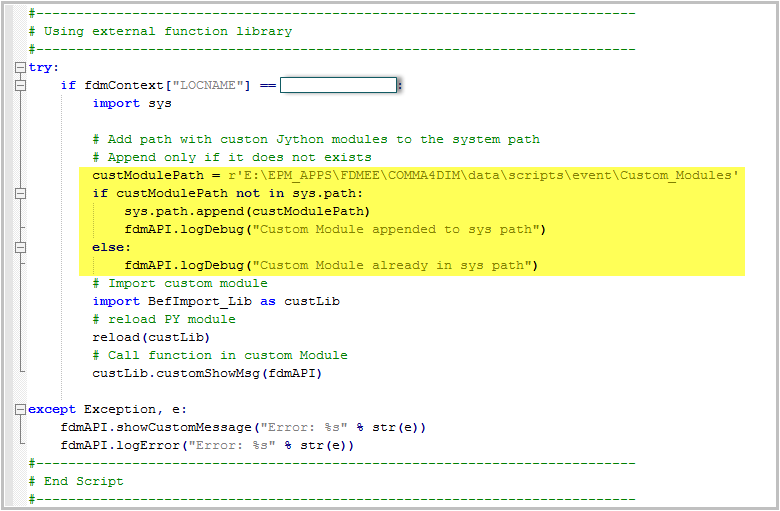Click logDebug 'Custom Module already in sys path'
Screen dimensions: 780x511
coord(331,265)
